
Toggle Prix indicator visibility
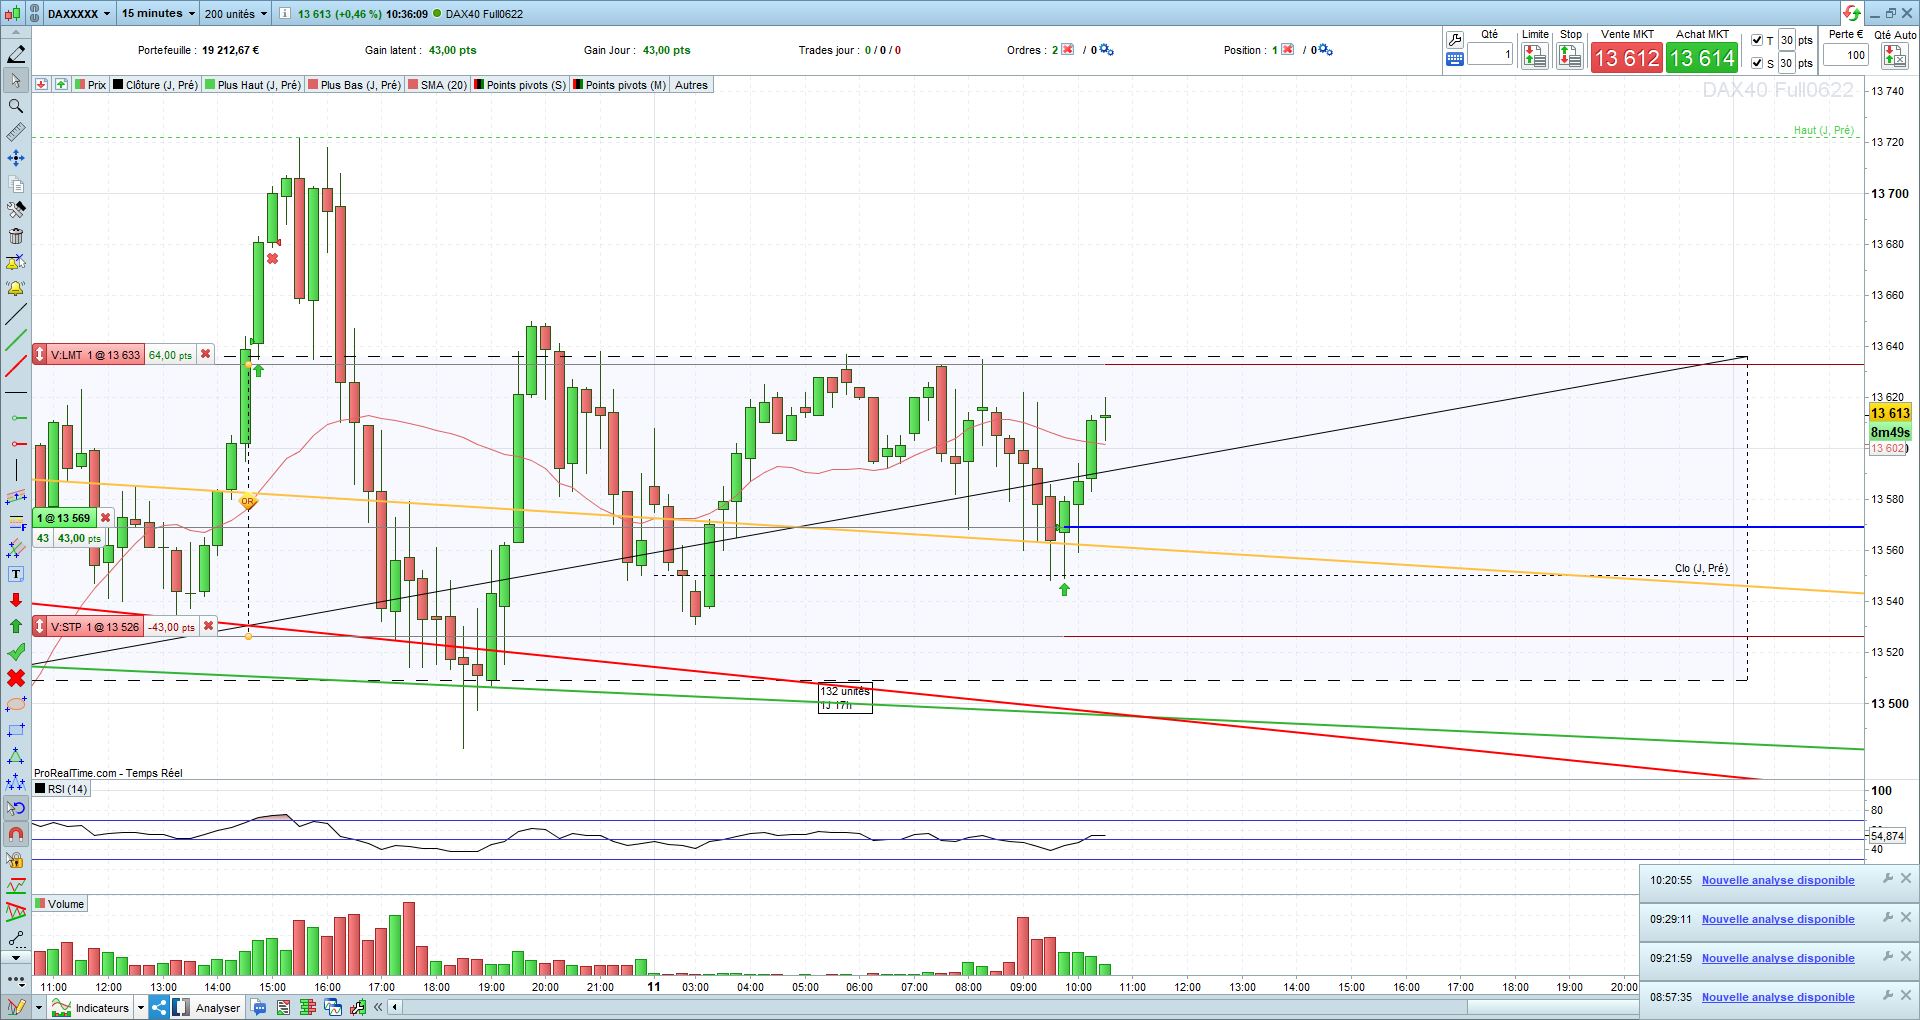click(90, 85)
